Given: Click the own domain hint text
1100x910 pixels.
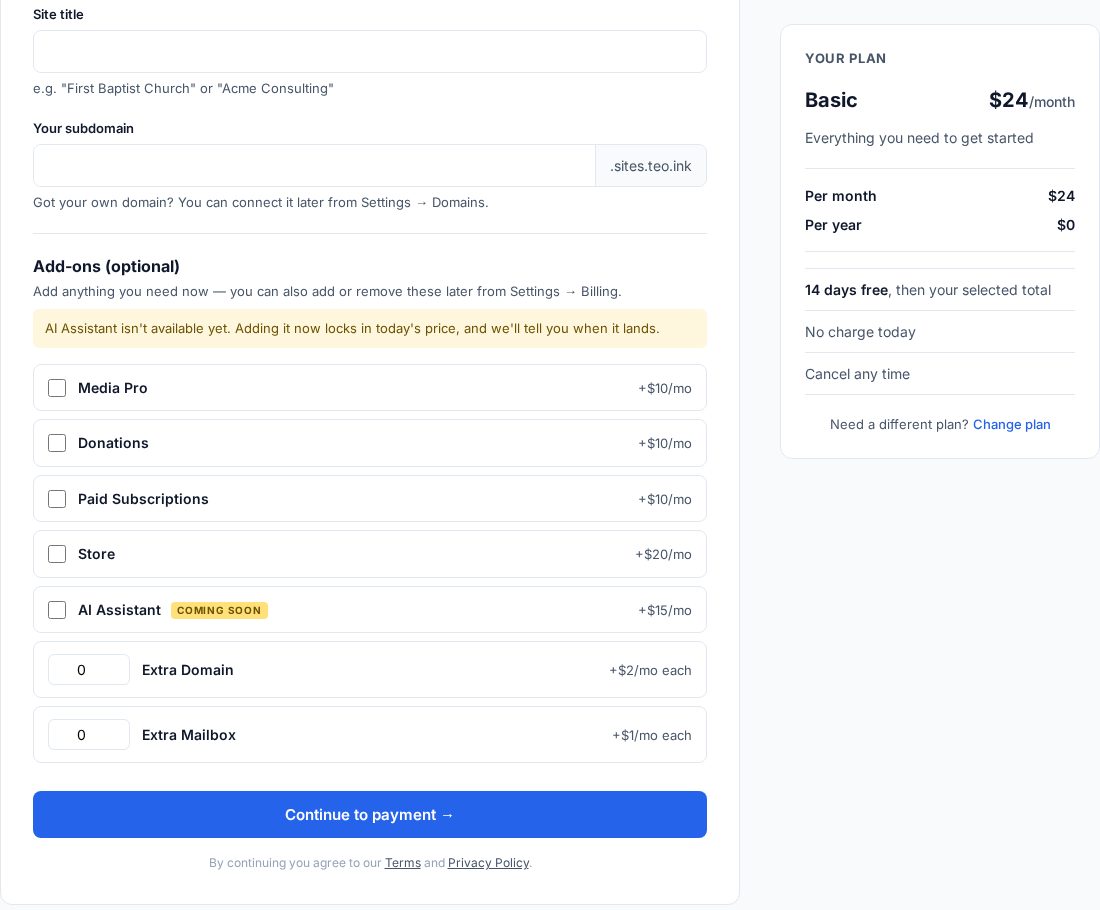Looking at the screenshot, I should coord(260,202).
